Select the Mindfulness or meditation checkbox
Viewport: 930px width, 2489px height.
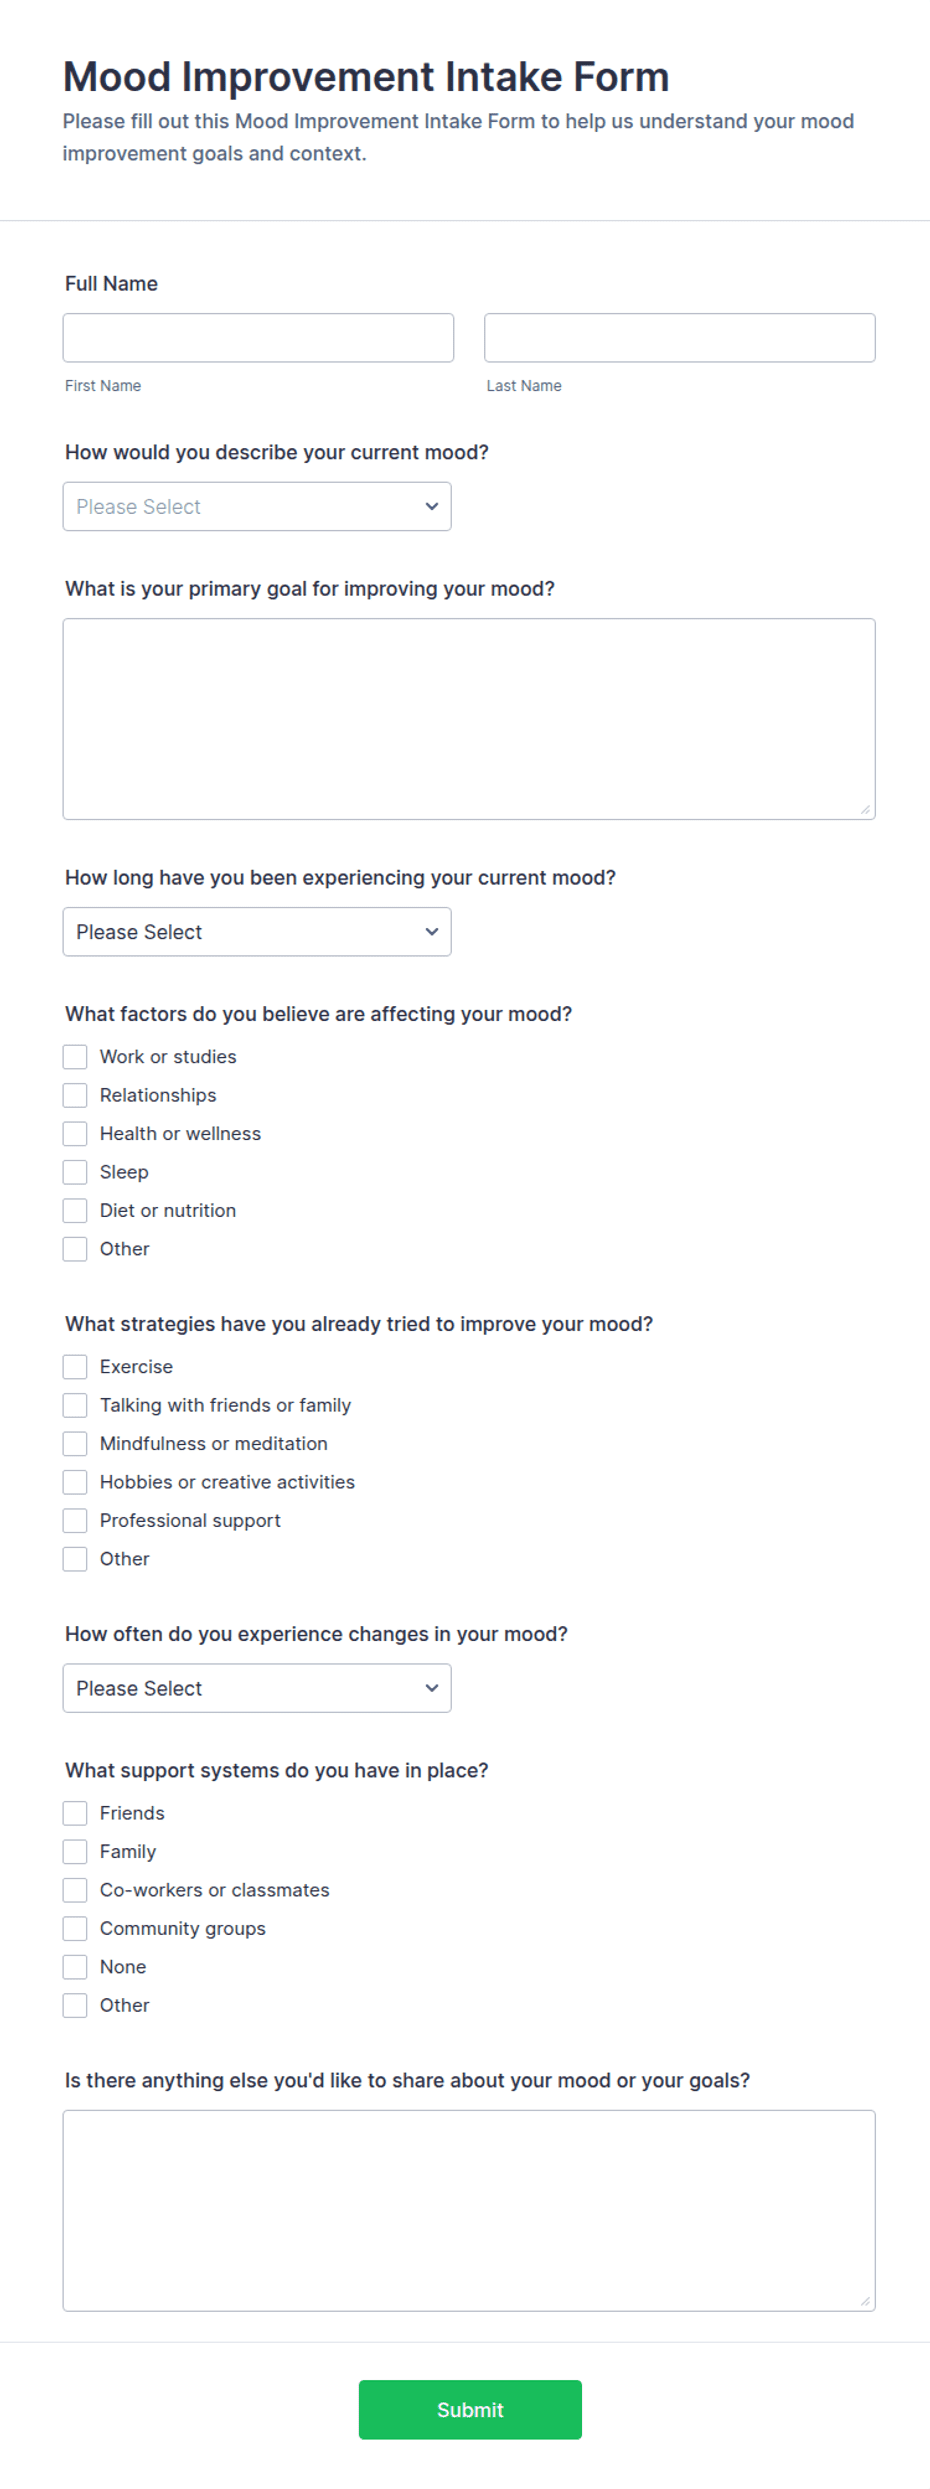click(75, 1444)
